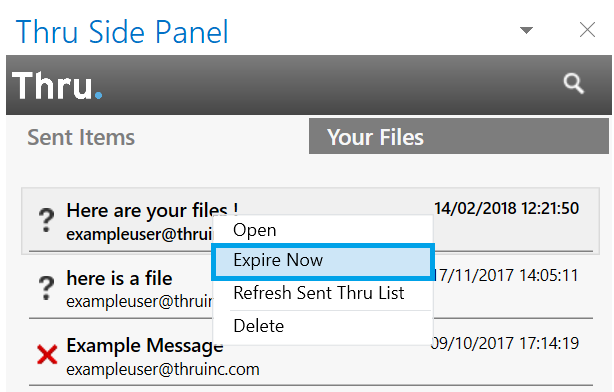This screenshot has width=614, height=392.
Task: Click question mark icon beside 'here is a file'
Action: point(46,288)
